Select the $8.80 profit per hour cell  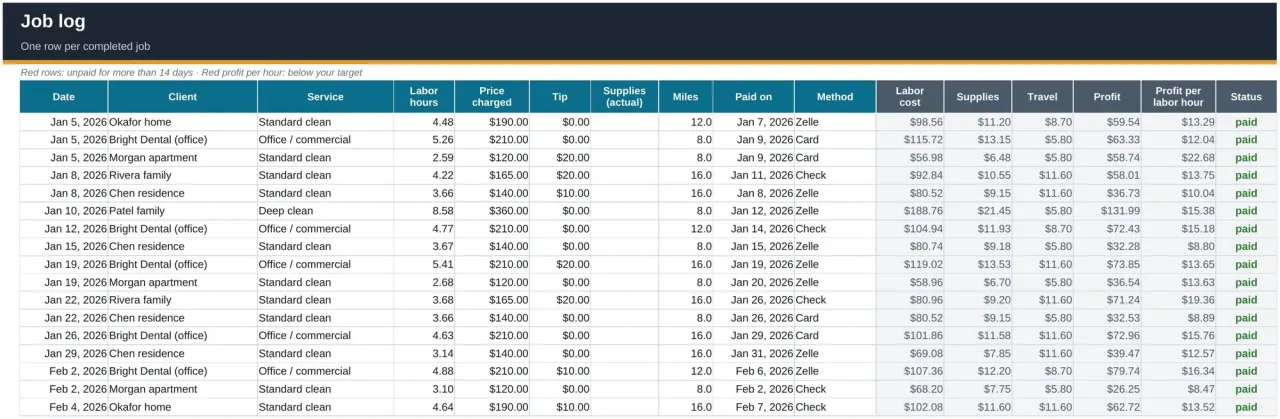click(x=1179, y=247)
